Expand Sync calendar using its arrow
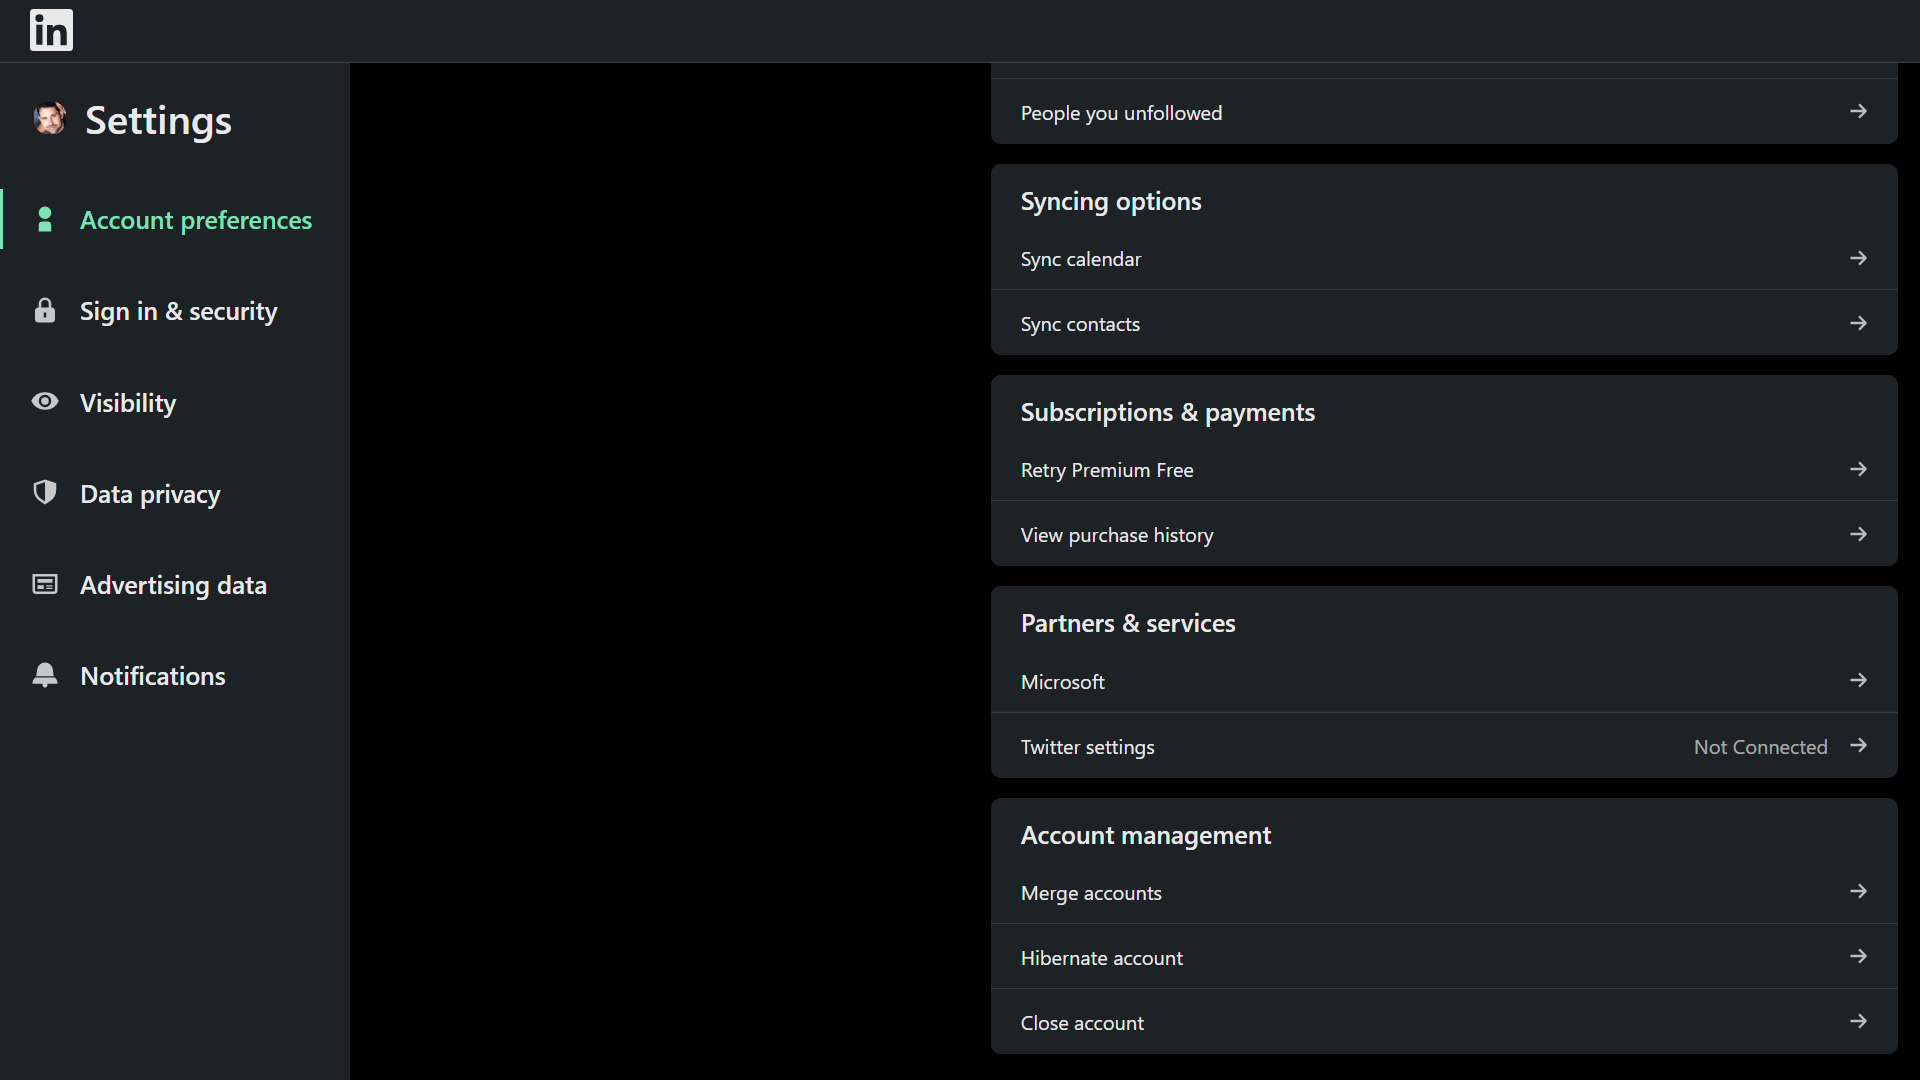Screen dimensions: 1920x1080 pyautogui.click(x=1858, y=259)
